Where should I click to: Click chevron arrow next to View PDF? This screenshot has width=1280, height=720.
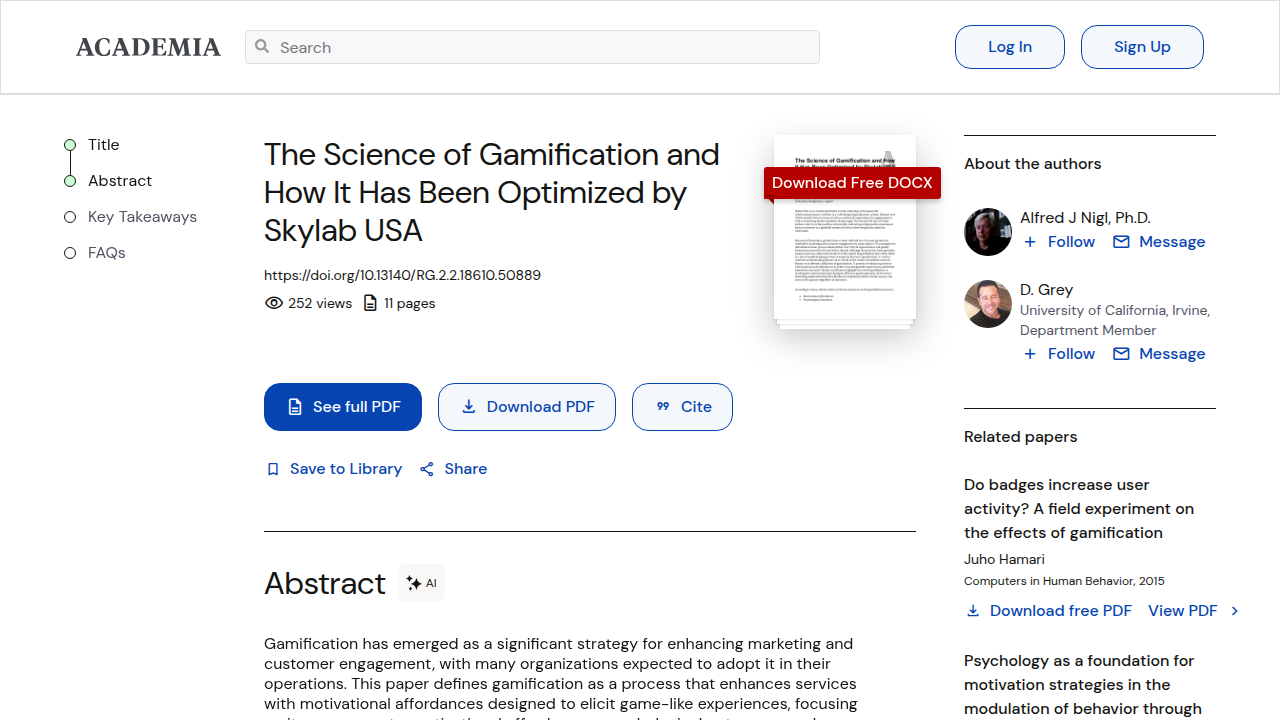1235,611
